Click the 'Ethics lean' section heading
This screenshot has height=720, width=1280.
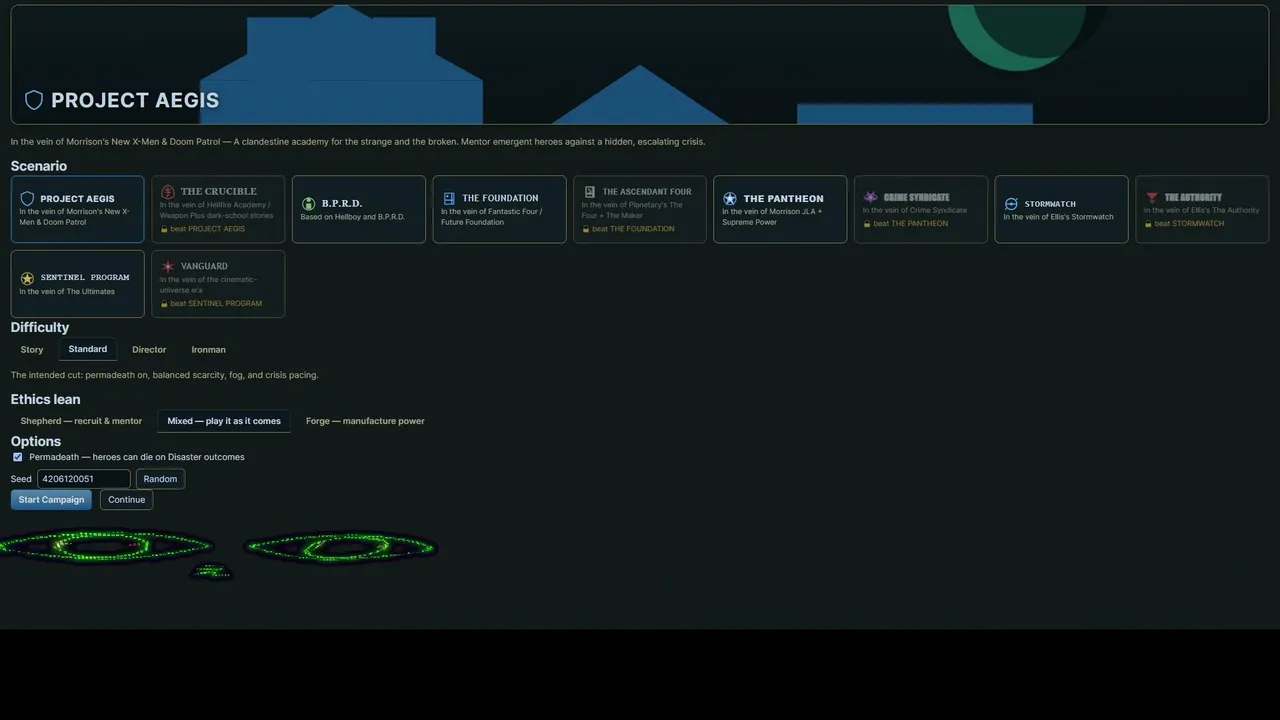(46, 399)
